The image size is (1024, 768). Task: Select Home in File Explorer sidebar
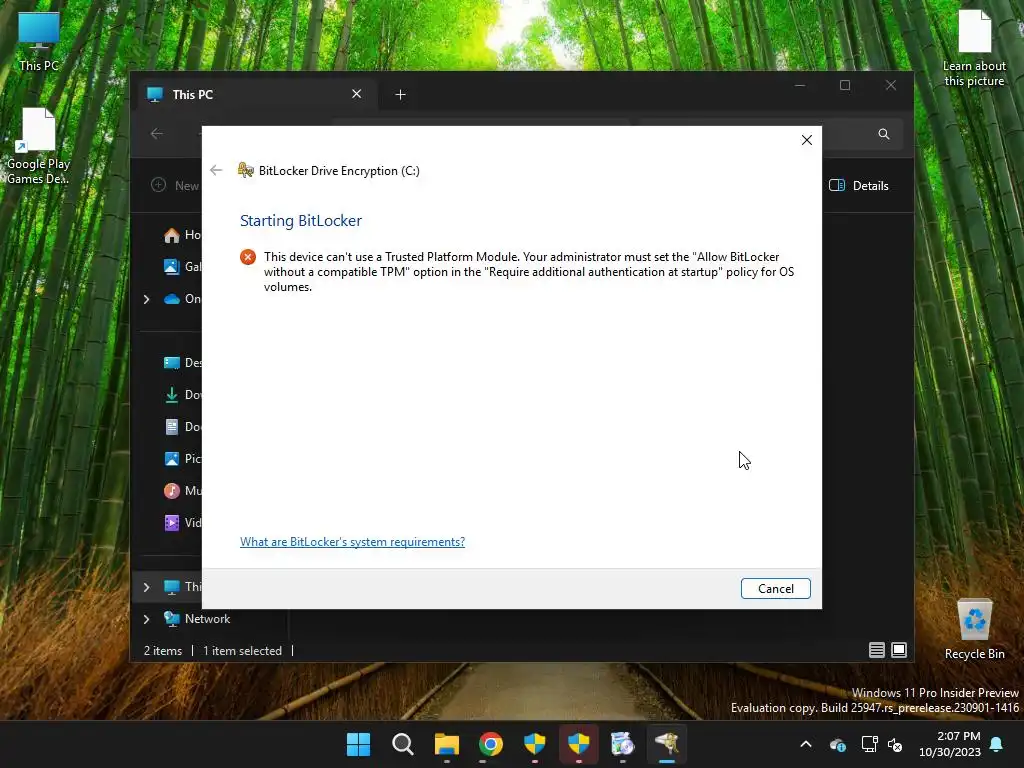(x=182, y=235)
